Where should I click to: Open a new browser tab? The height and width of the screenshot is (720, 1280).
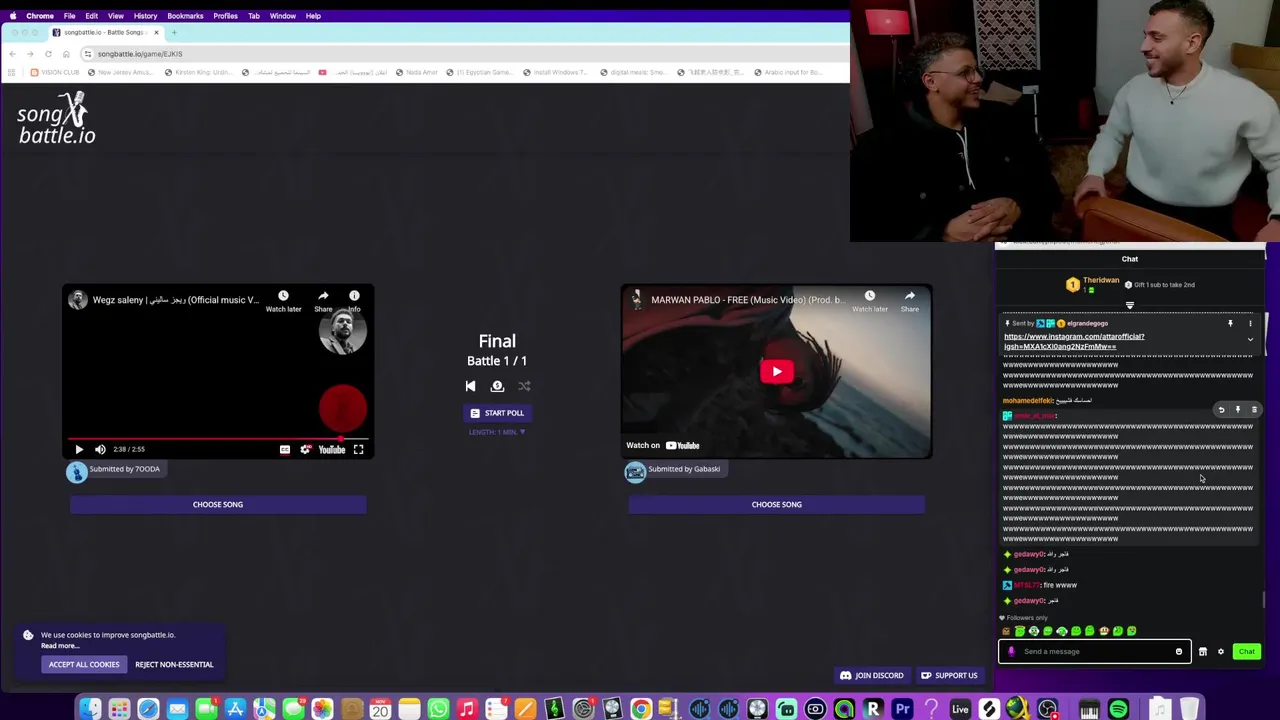pyautogui.click(x=174, y=32)
